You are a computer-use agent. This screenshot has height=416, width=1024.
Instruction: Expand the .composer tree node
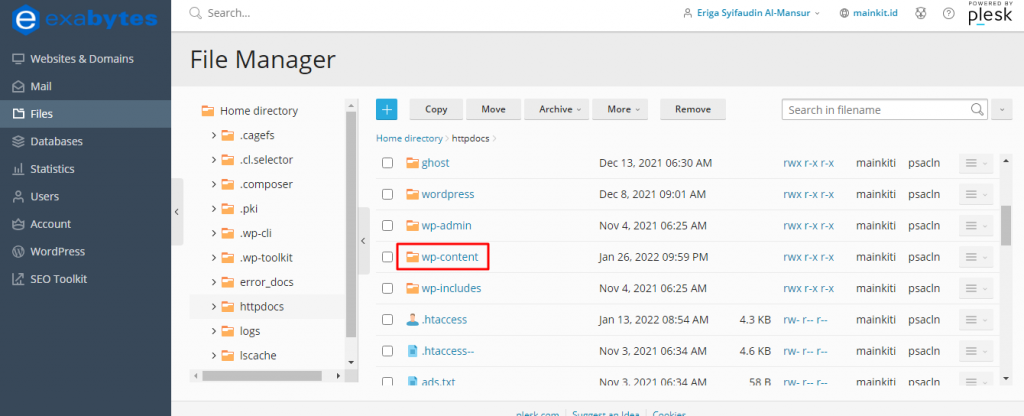pyautogui.click(x=214, y=184)
